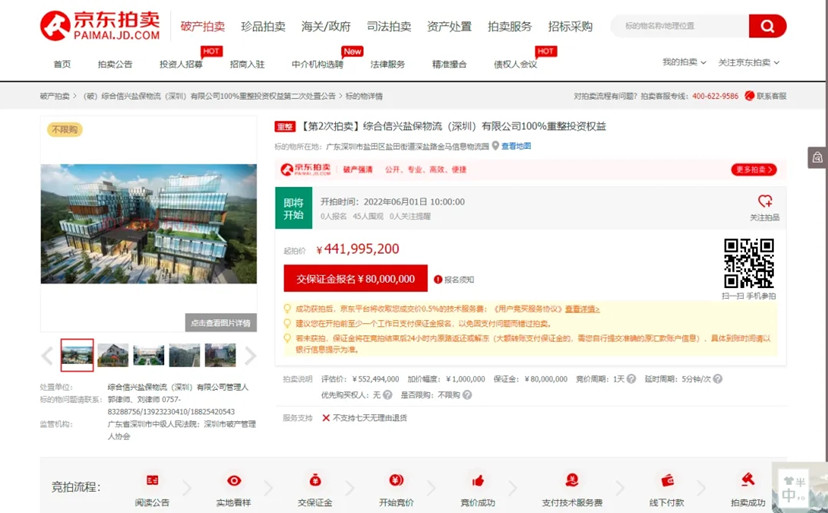
Task: Click the JD Paimai logo
Action: coord(100,25)
